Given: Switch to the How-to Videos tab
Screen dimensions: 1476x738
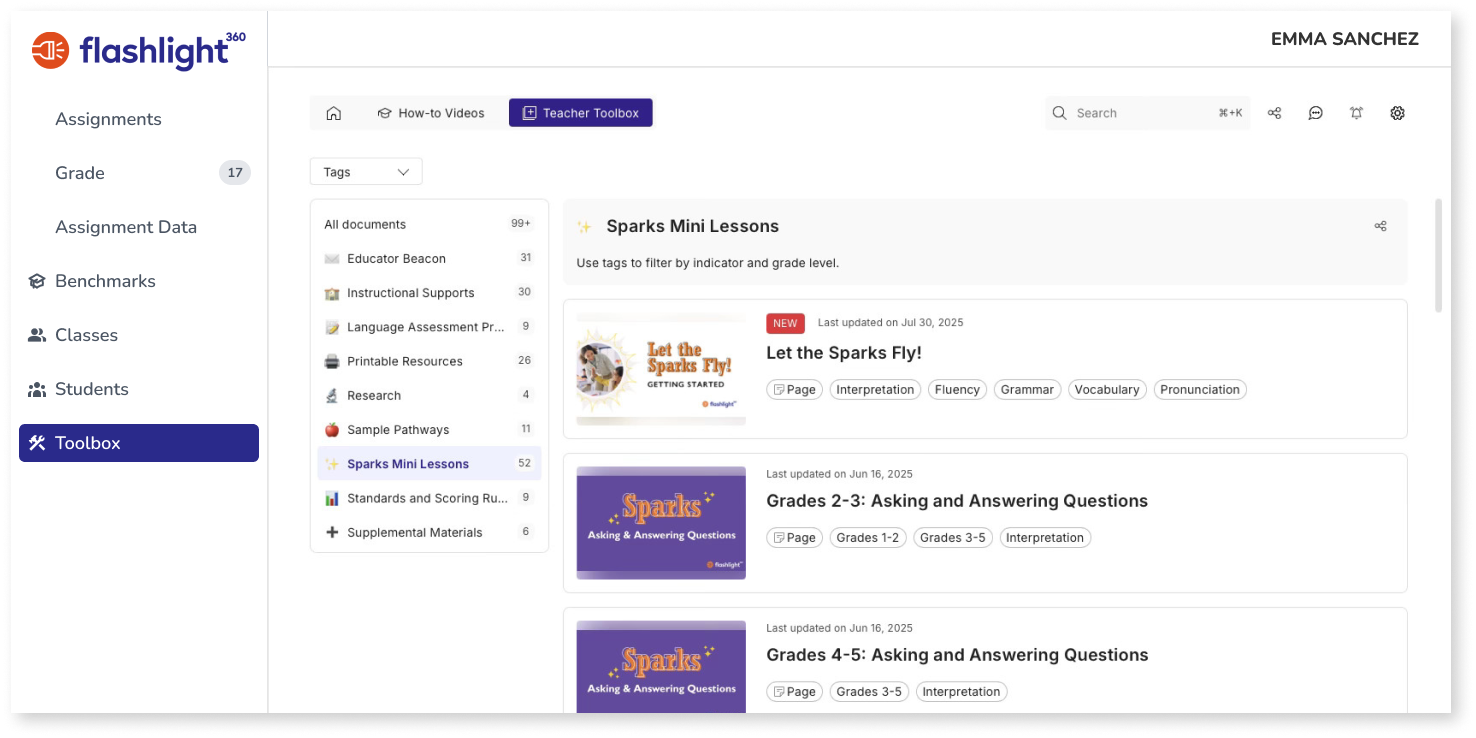Looking at the screenshot, I should [431, 113].
